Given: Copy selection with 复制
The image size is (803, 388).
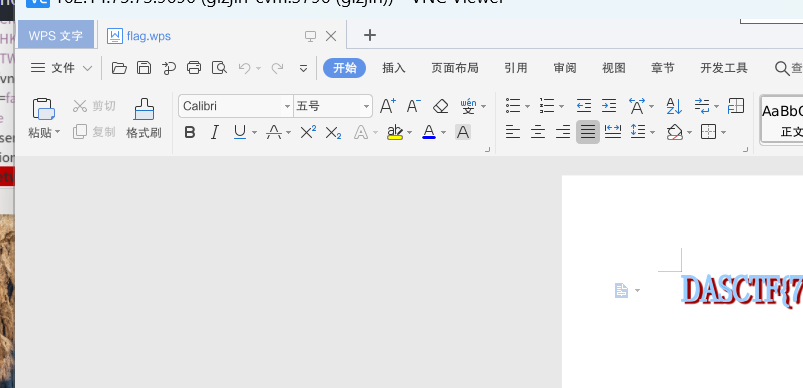Looking at the screenshot, I should point(94,132).
